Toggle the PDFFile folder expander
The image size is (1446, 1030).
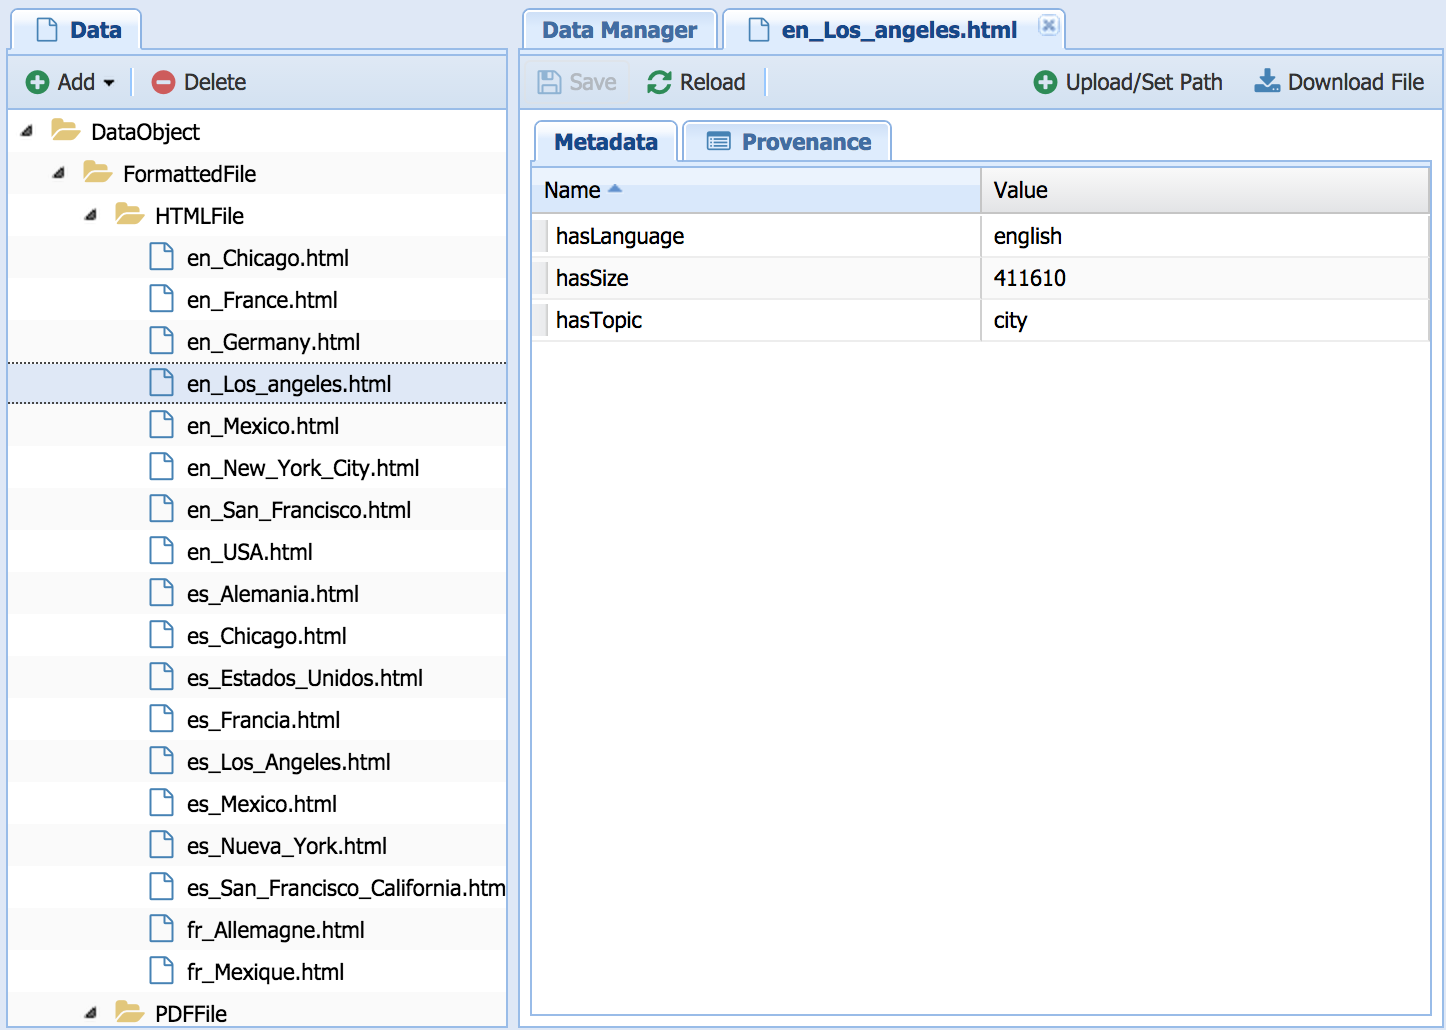click(x=91, y=1013)
